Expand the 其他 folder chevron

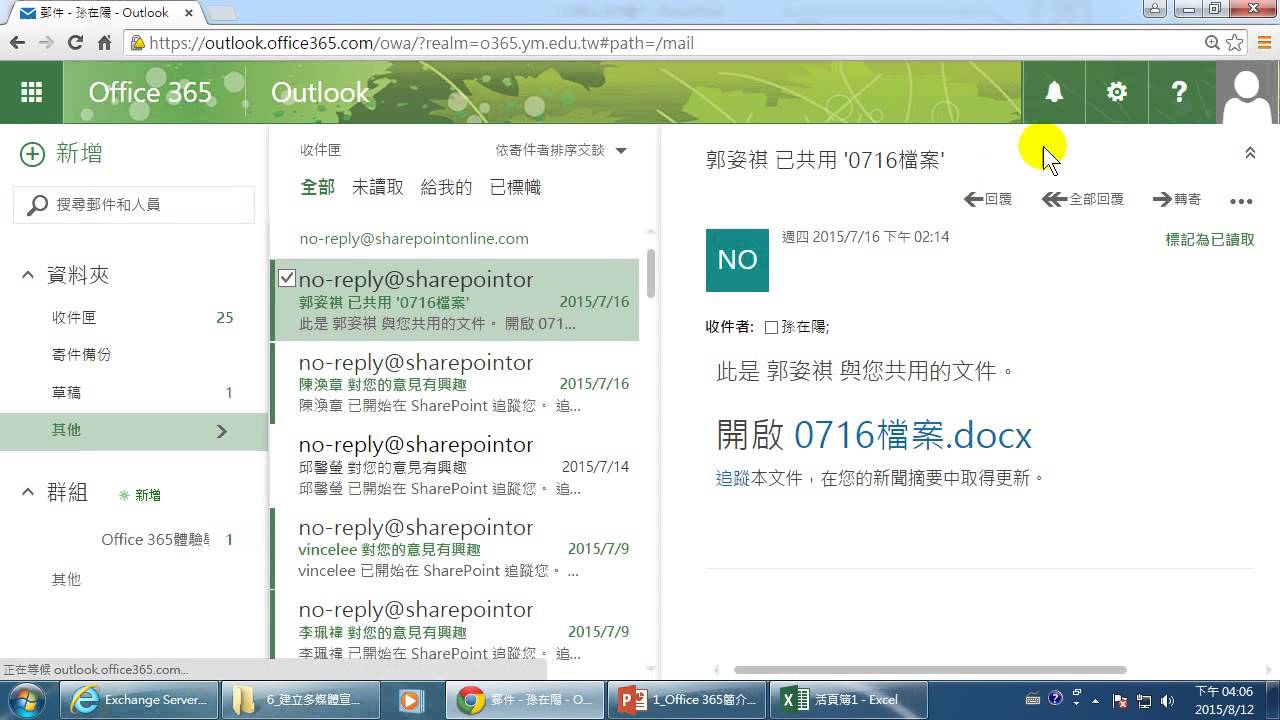222,431
